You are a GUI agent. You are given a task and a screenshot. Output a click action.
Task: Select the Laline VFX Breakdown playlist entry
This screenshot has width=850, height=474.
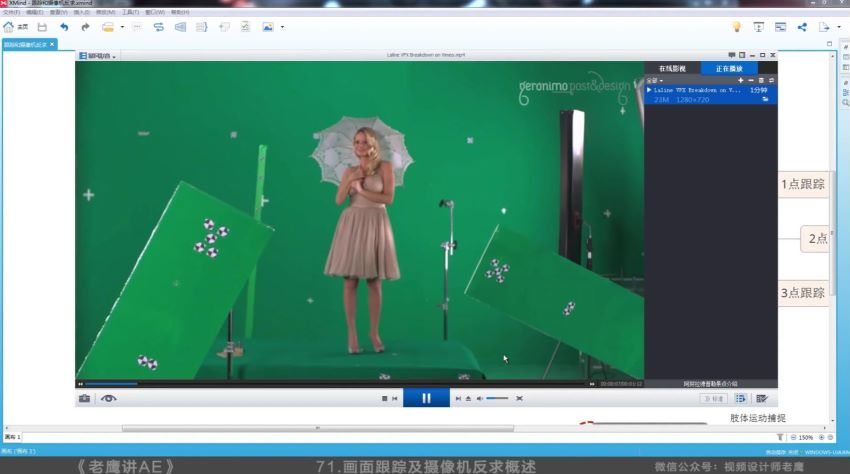click(x=711, y=94)
